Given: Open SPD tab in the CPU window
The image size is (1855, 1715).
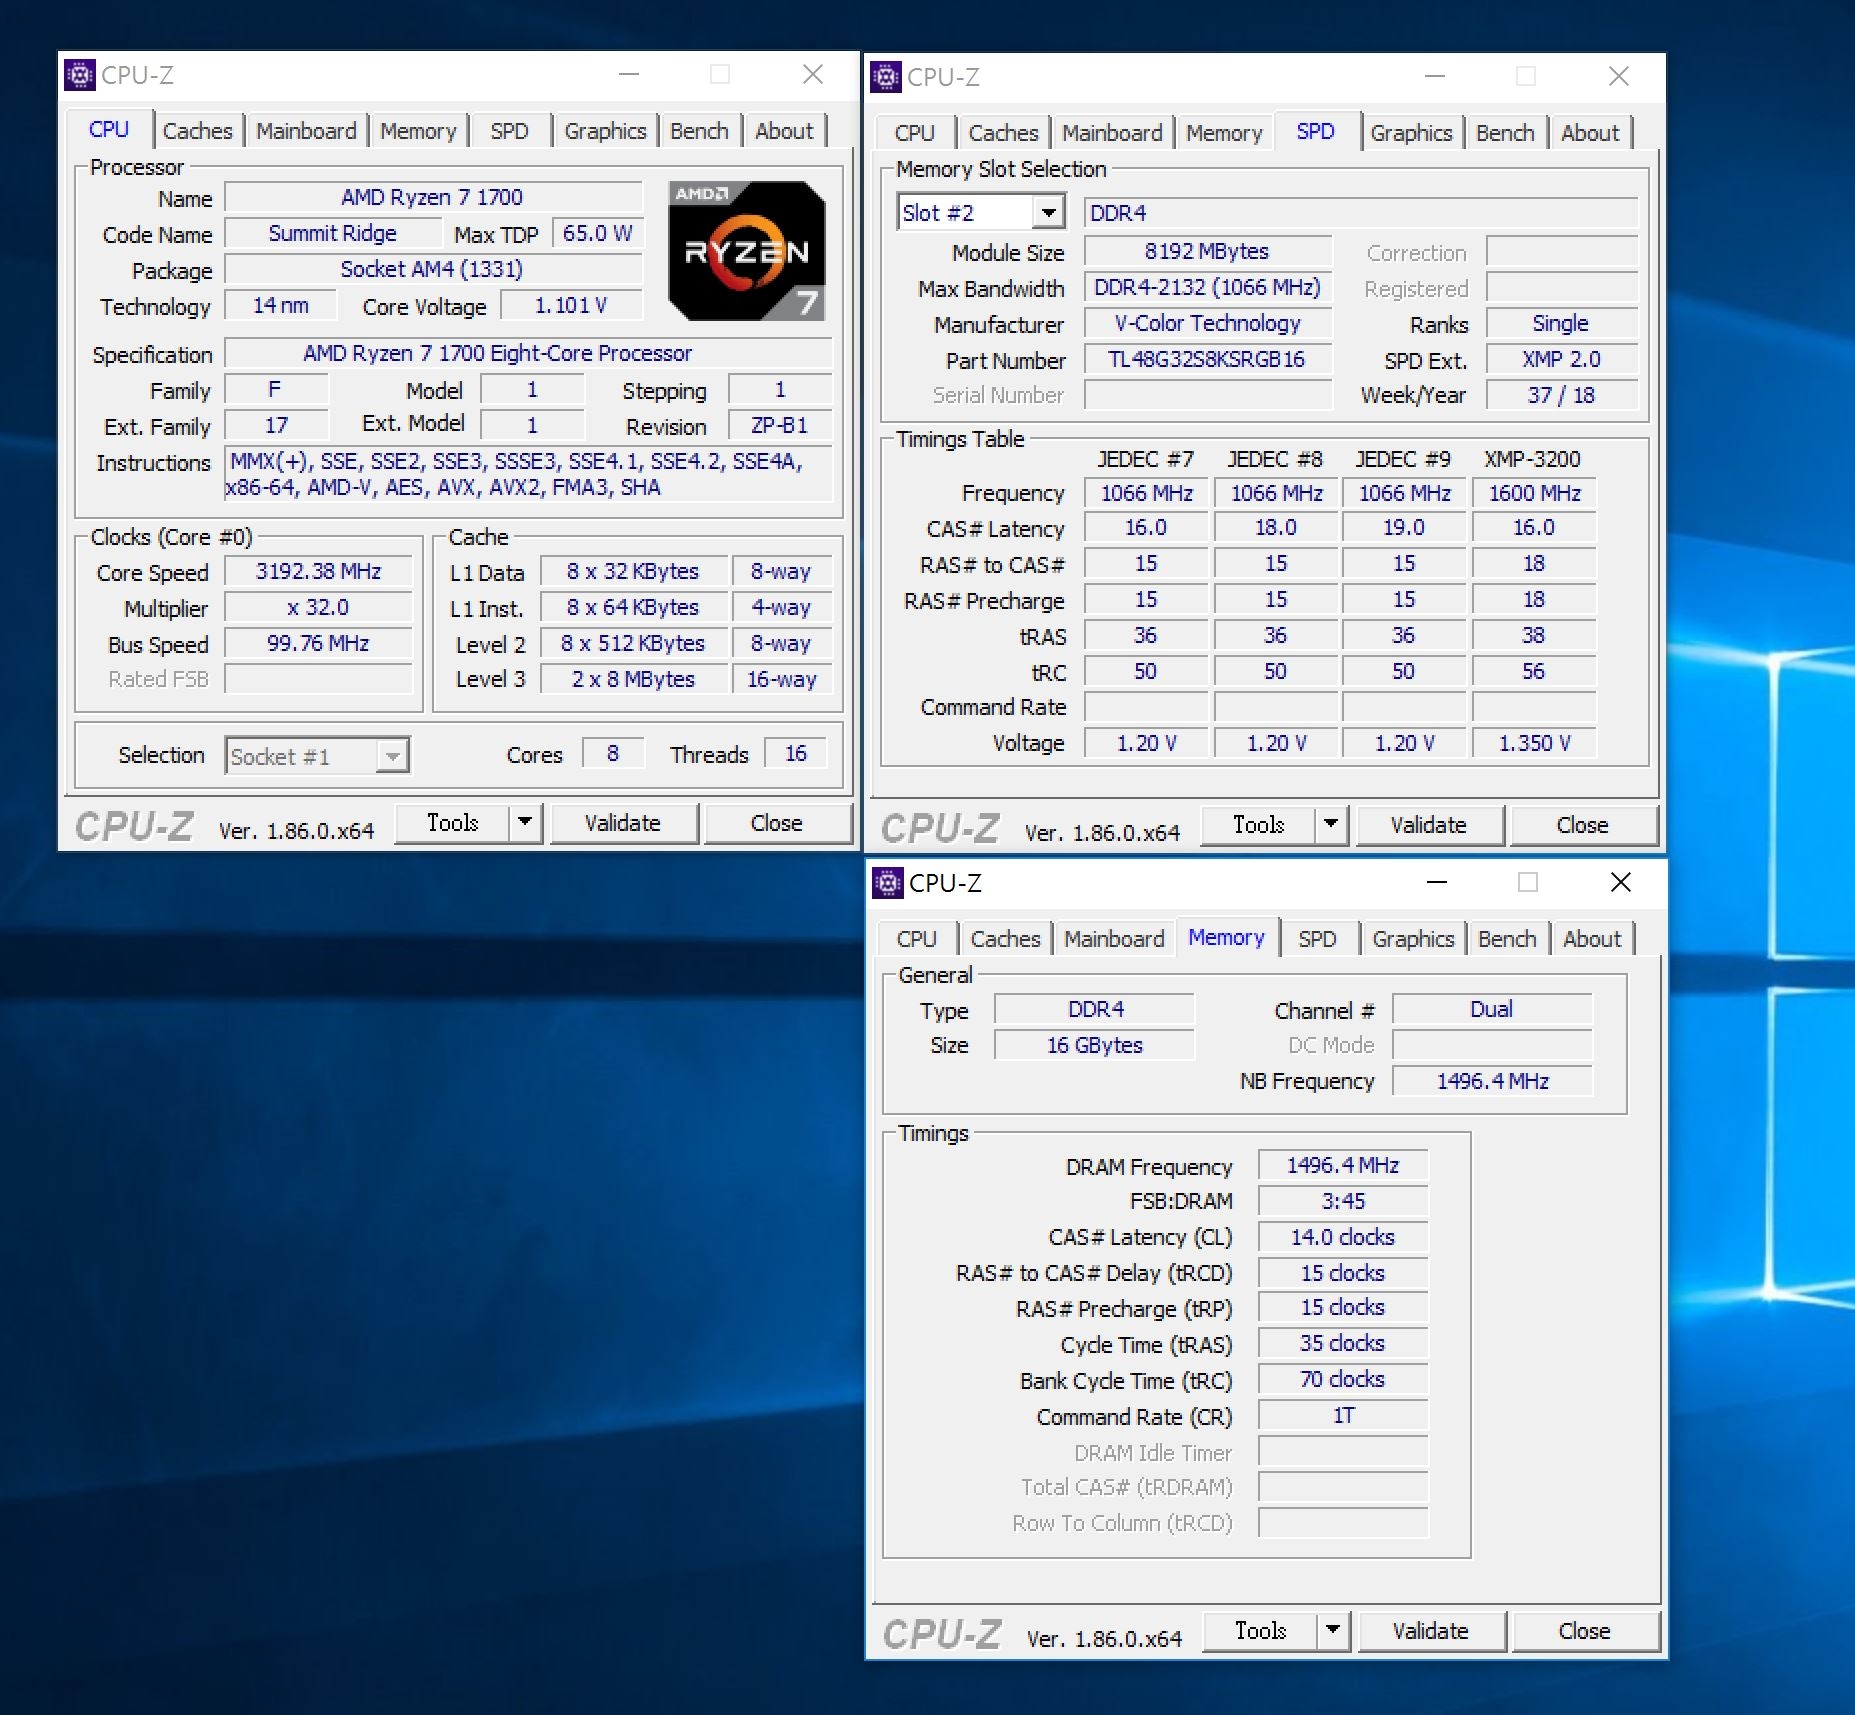Looking at the screenshot, I should [509, 131].
